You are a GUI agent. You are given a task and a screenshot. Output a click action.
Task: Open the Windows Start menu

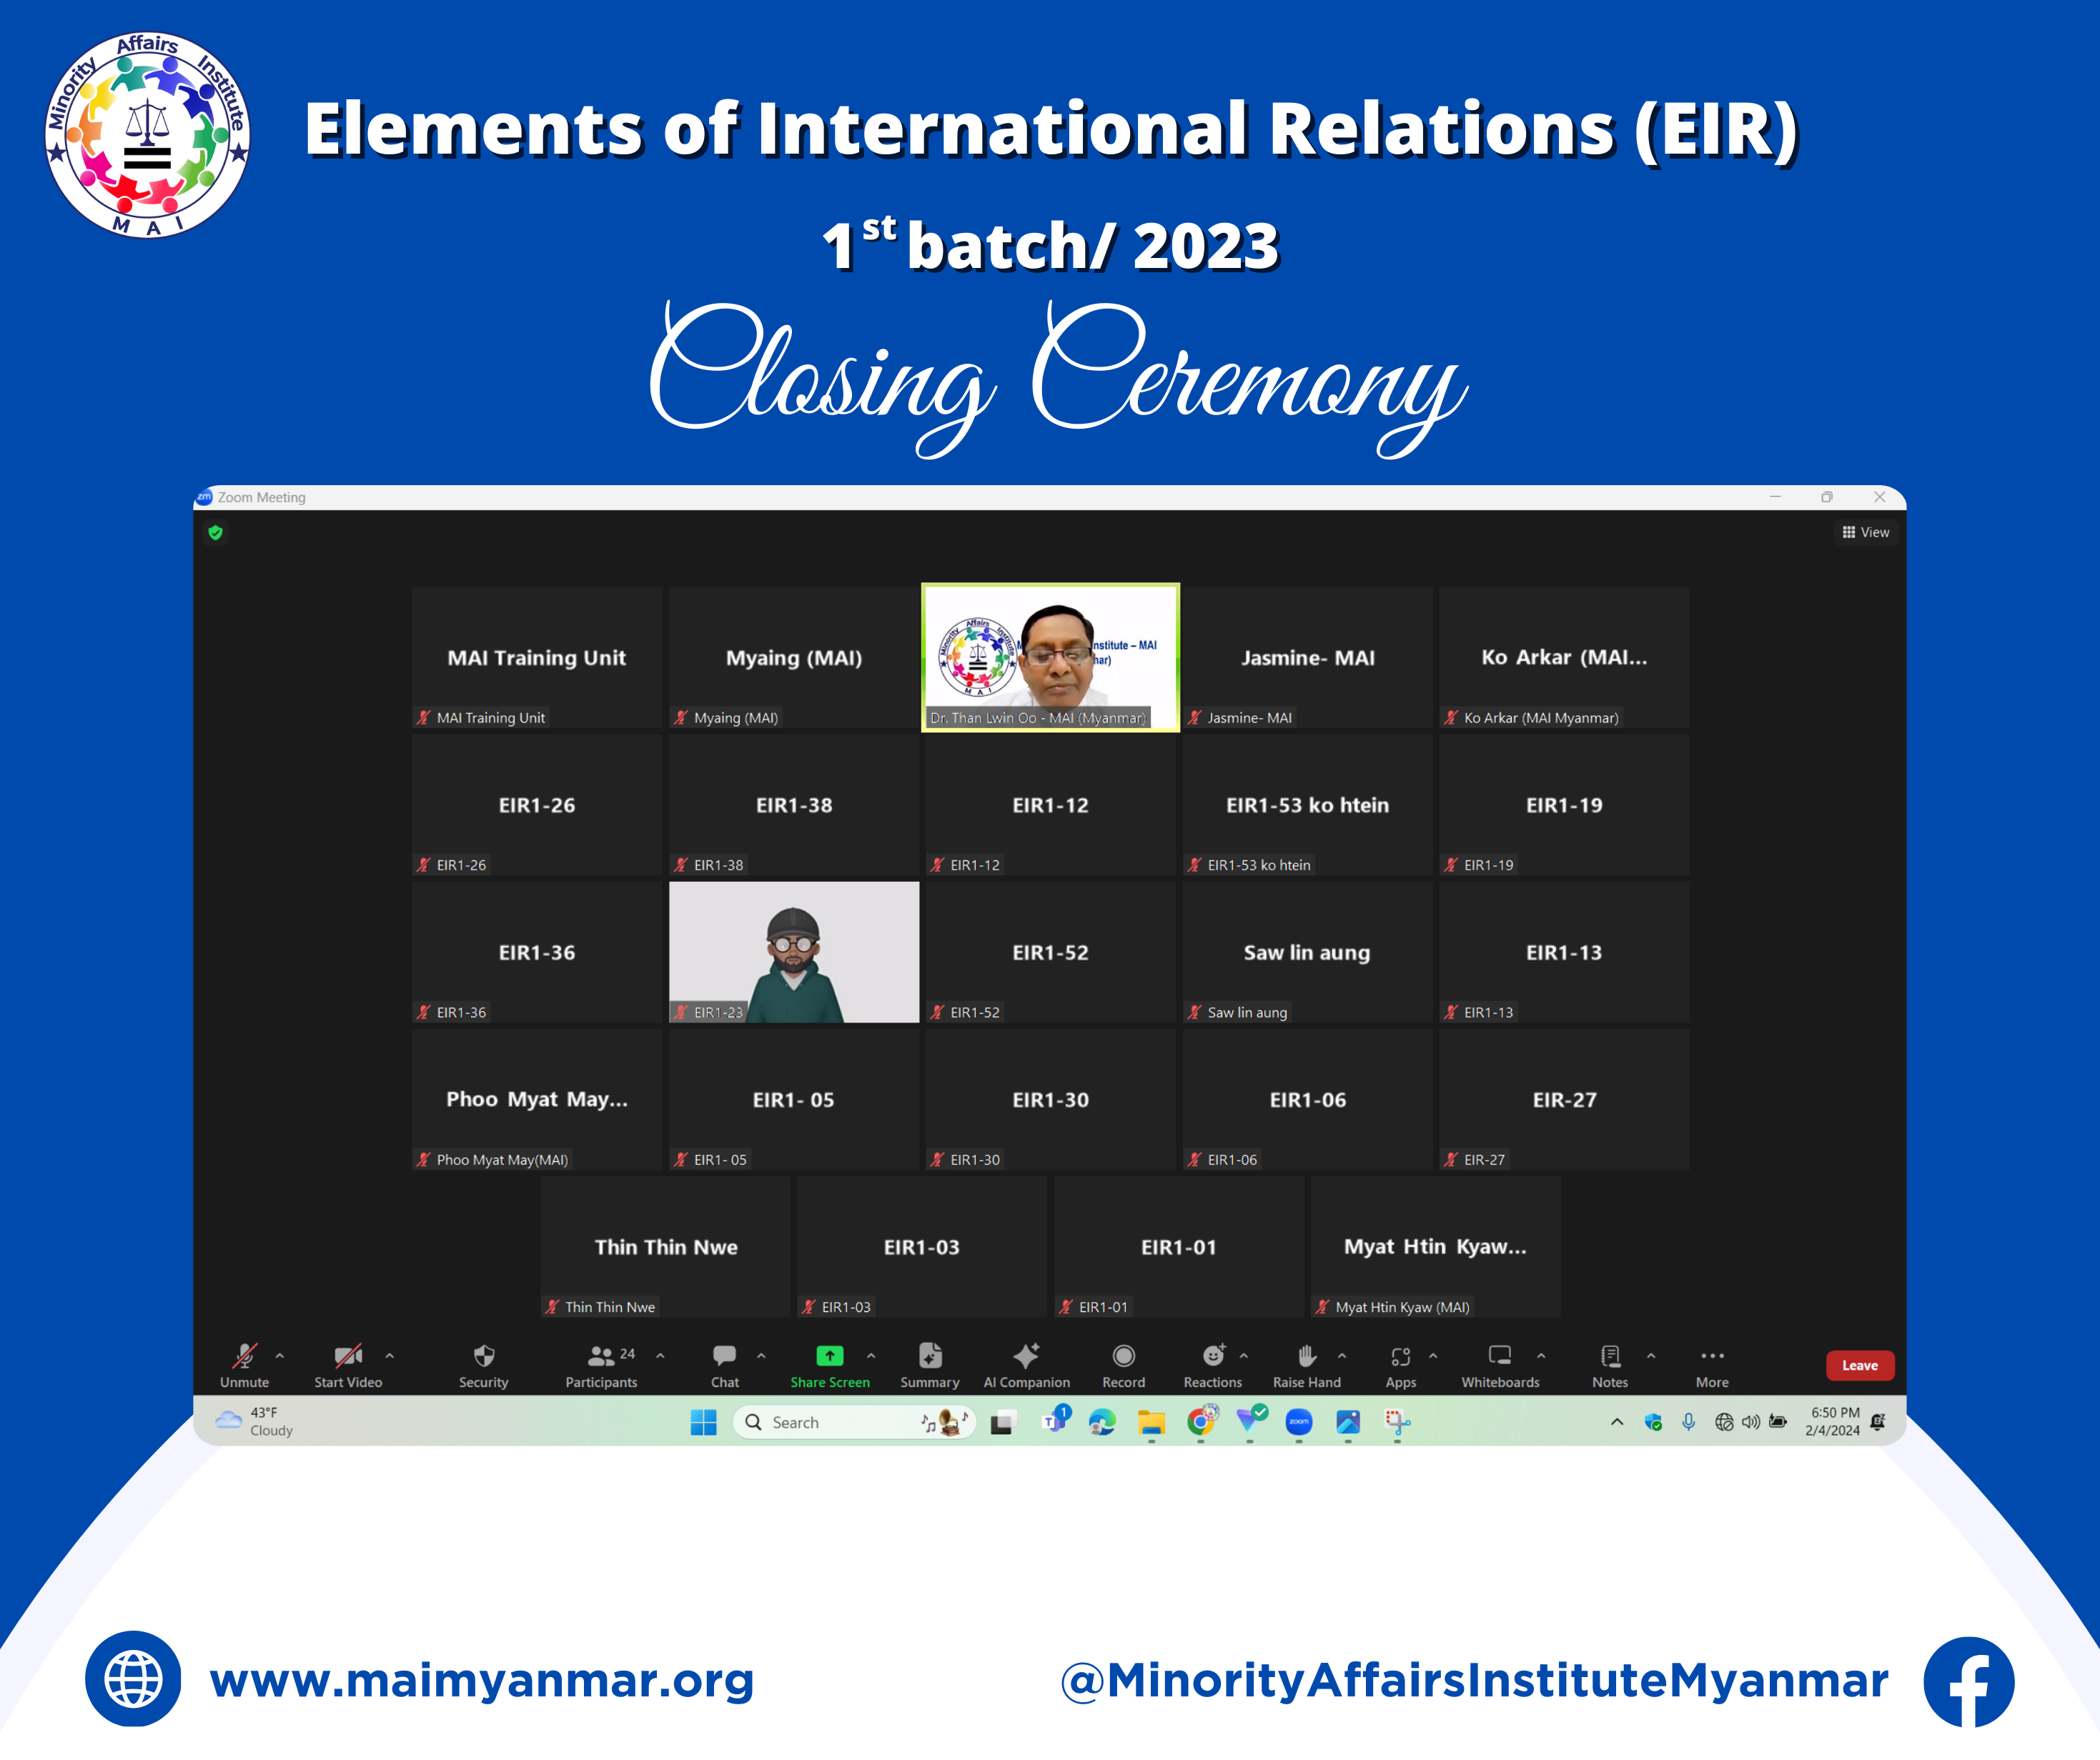(x=704, y=1422)
